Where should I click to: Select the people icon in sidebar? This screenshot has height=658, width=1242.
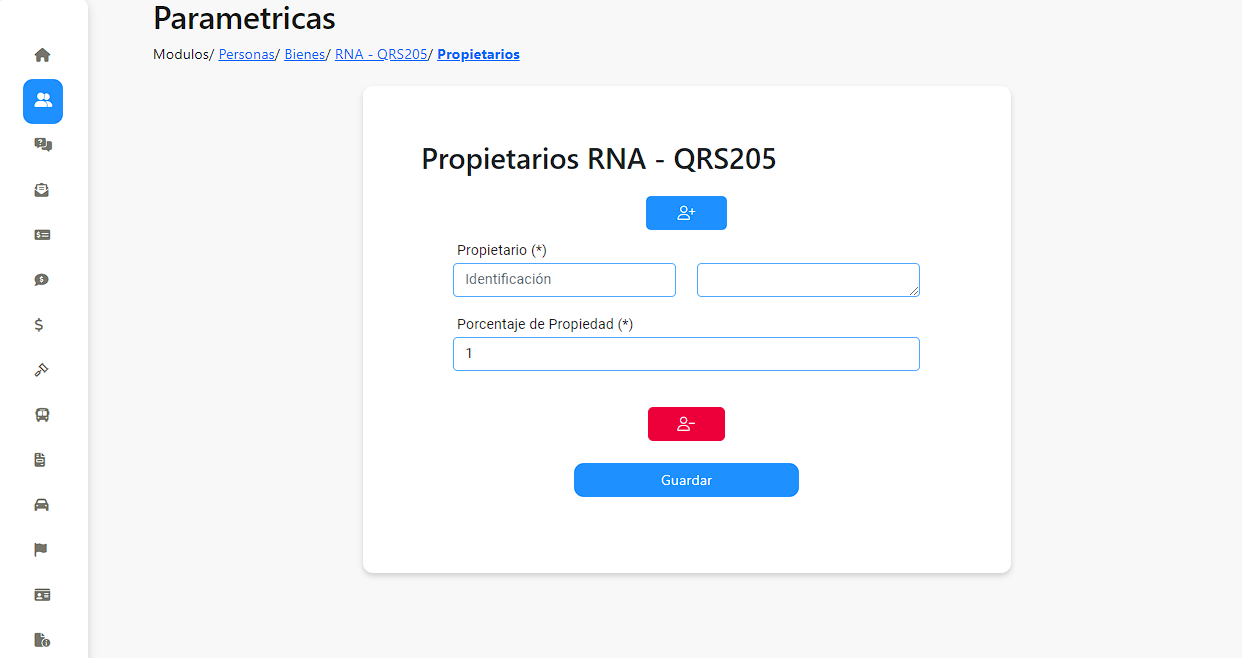click(43, 101)
